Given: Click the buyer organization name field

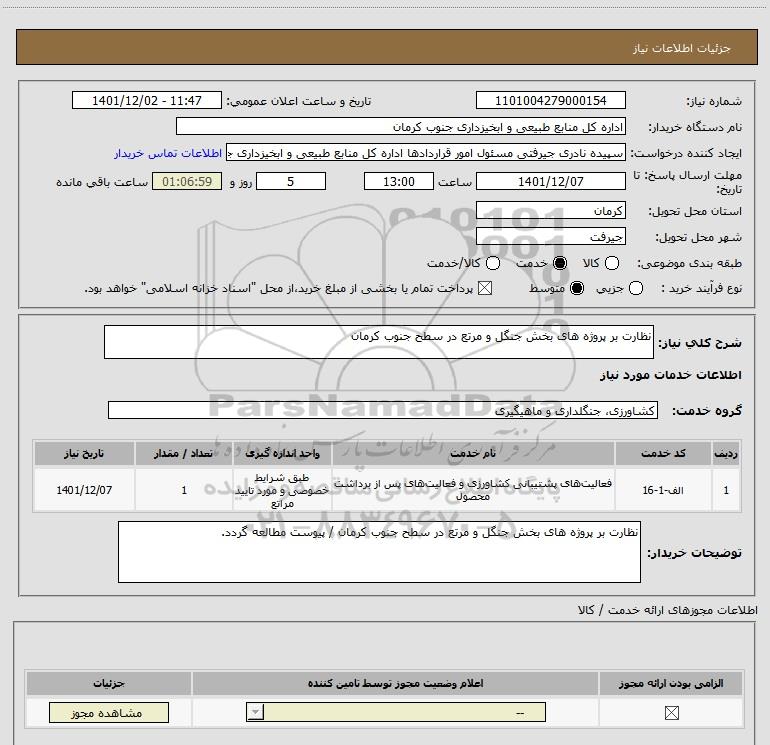Looking at the screenshot, I should tap(401, 127).
